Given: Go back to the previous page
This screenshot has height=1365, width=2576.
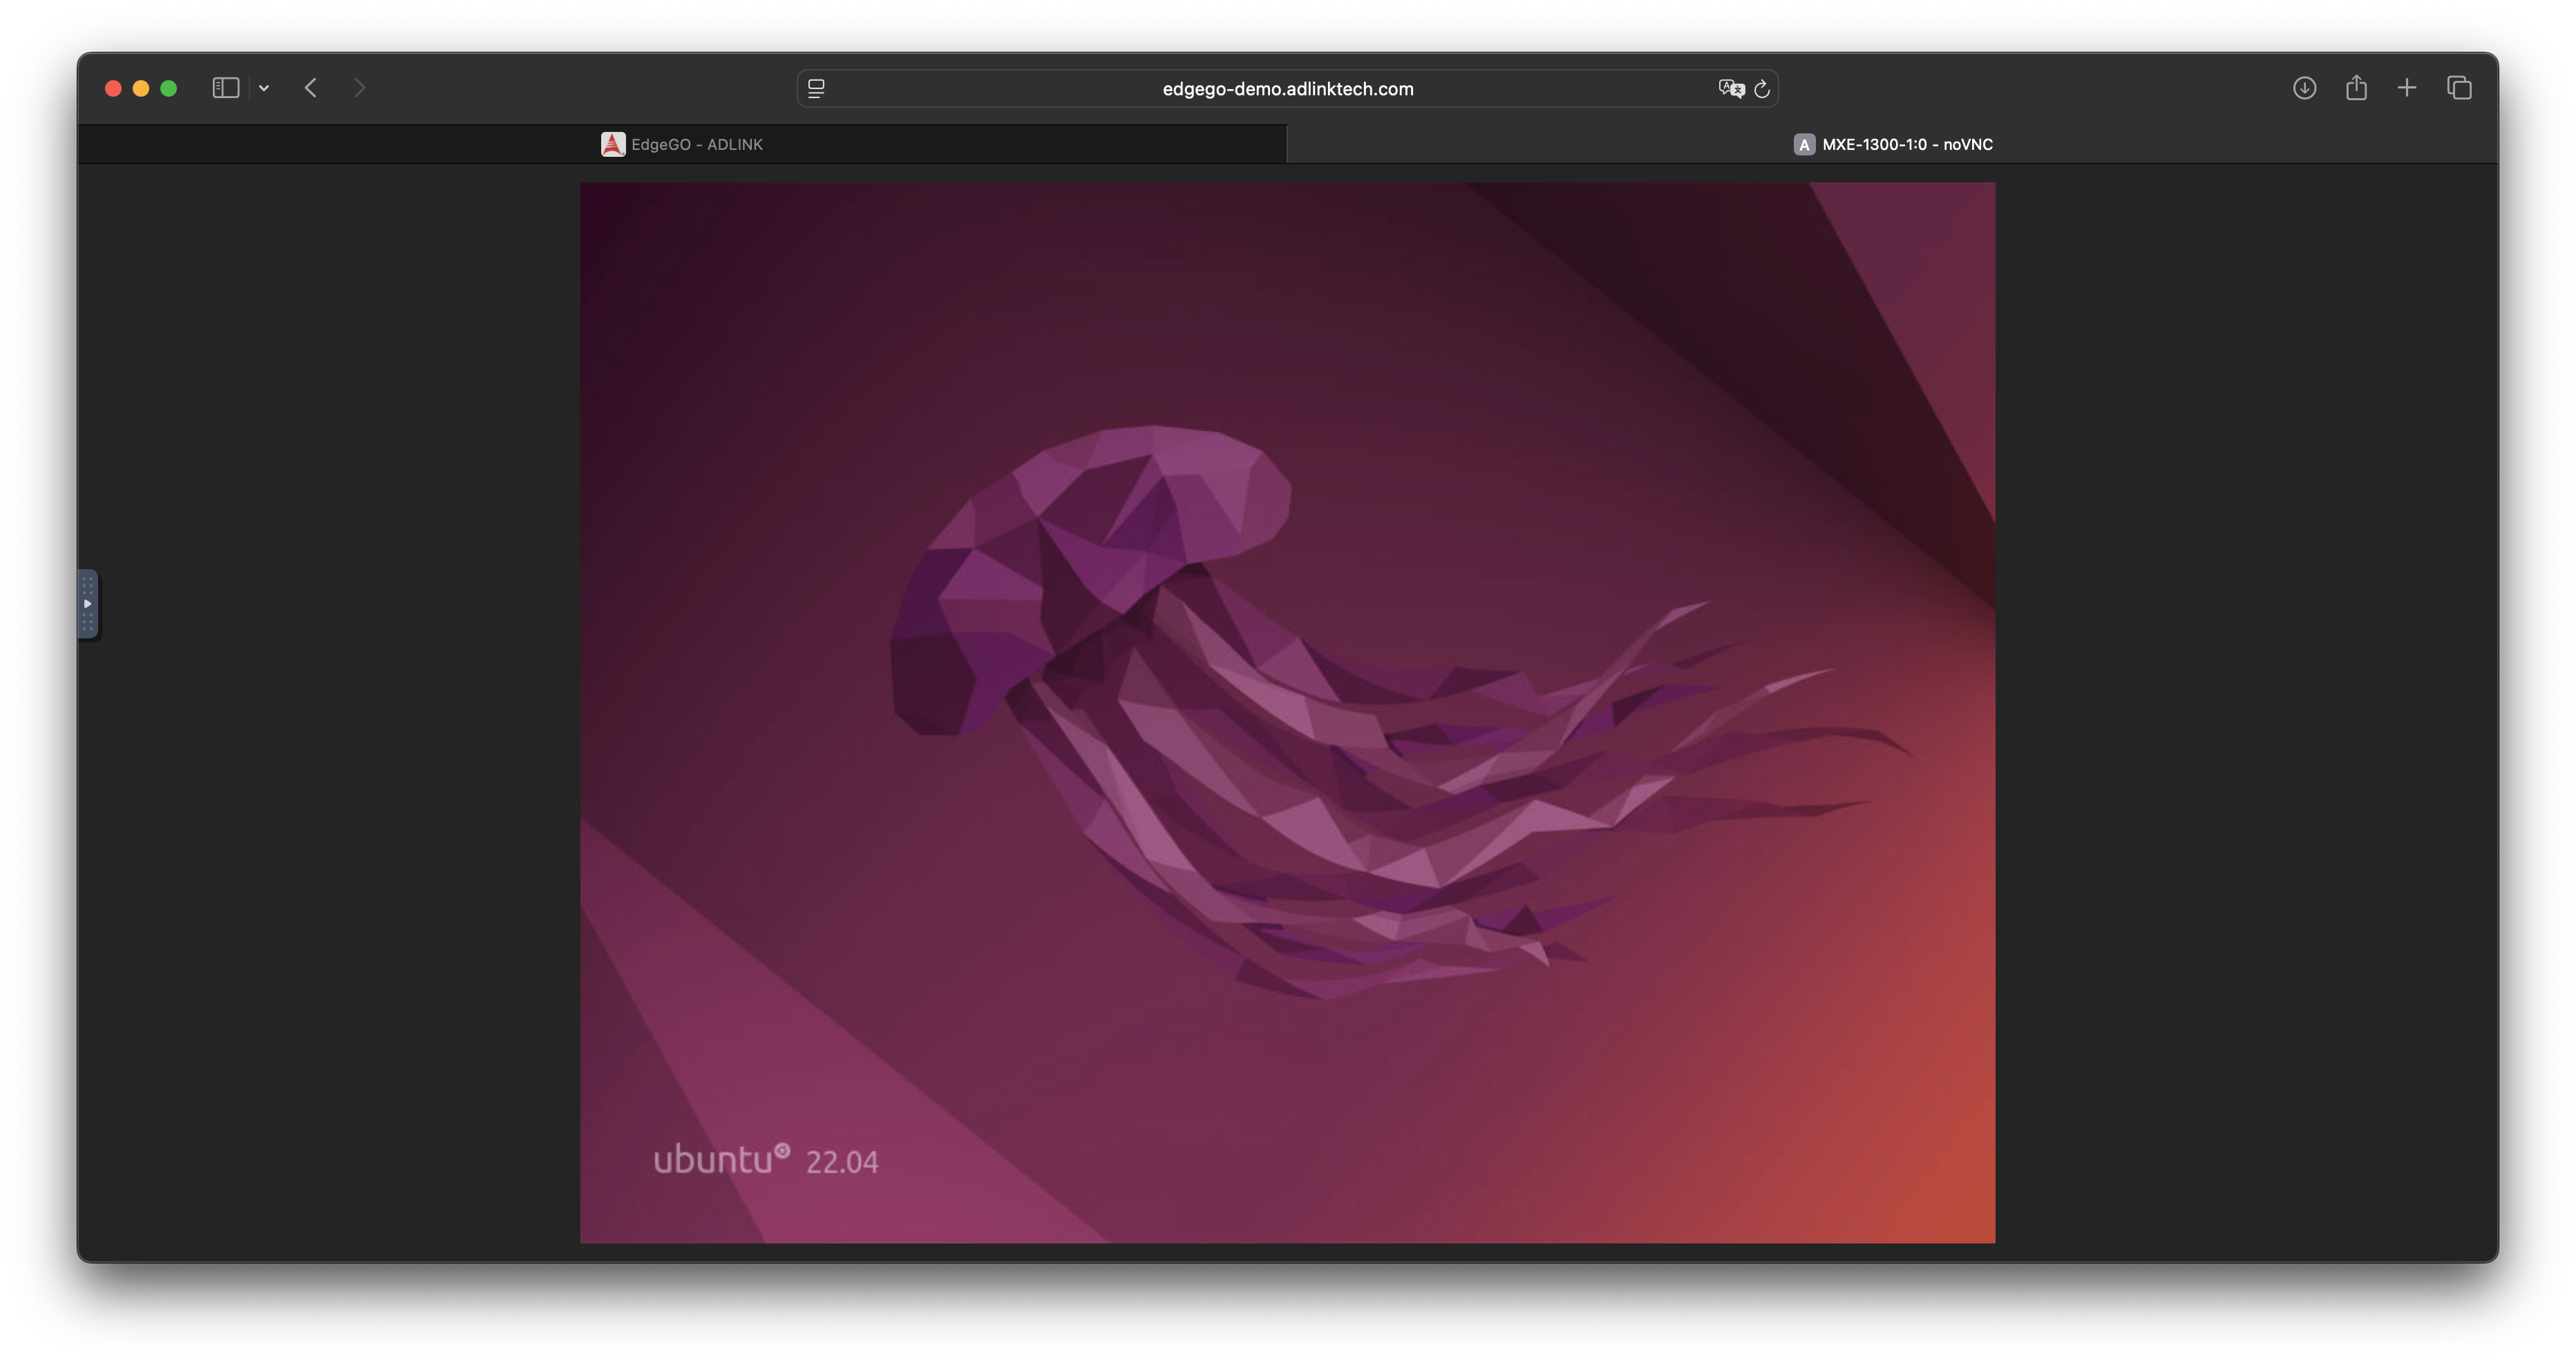Looking at the screenshot, I should (311, 88).
